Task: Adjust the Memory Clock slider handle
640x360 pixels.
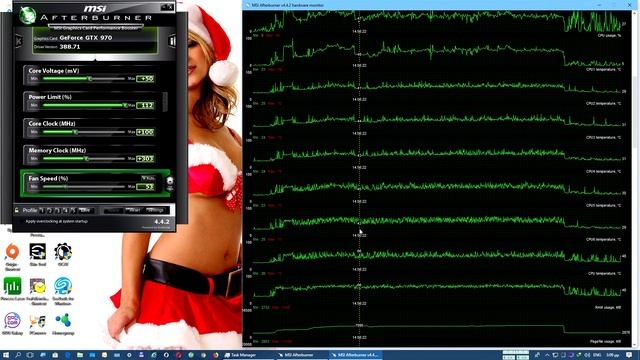Action: (86, 158)
